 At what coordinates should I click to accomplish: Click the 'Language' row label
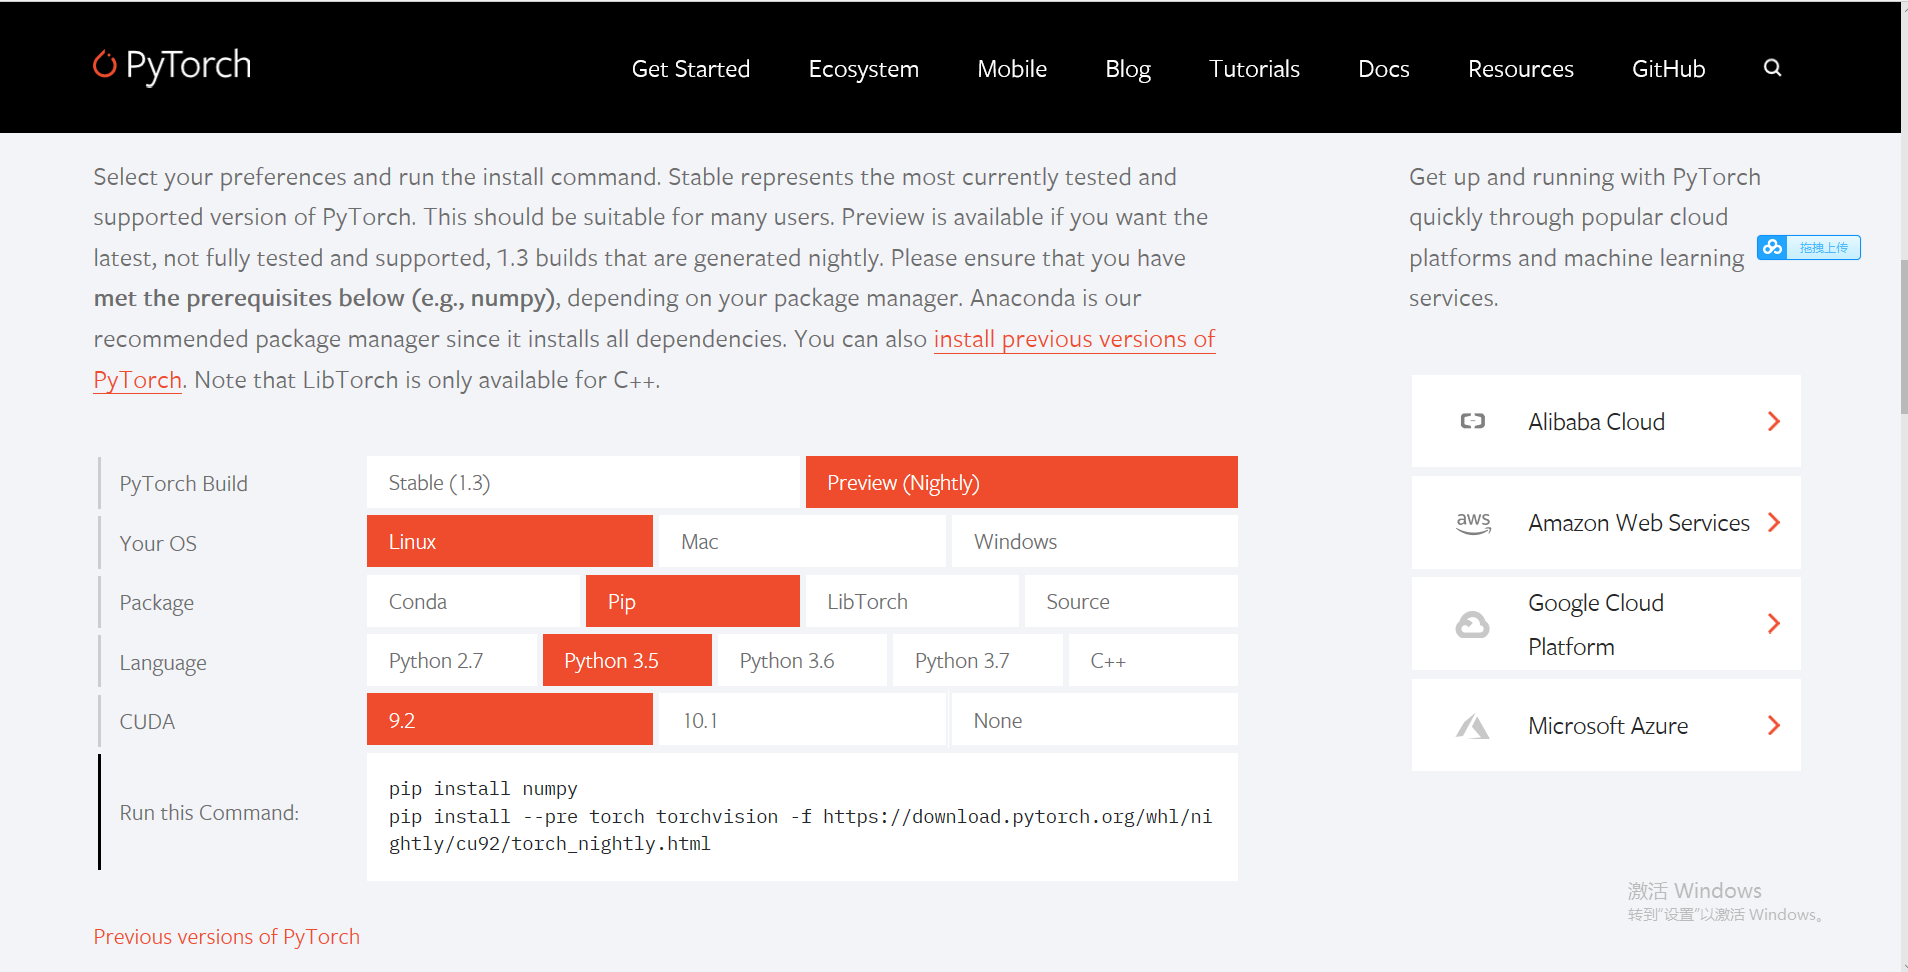tap(163, 663)
